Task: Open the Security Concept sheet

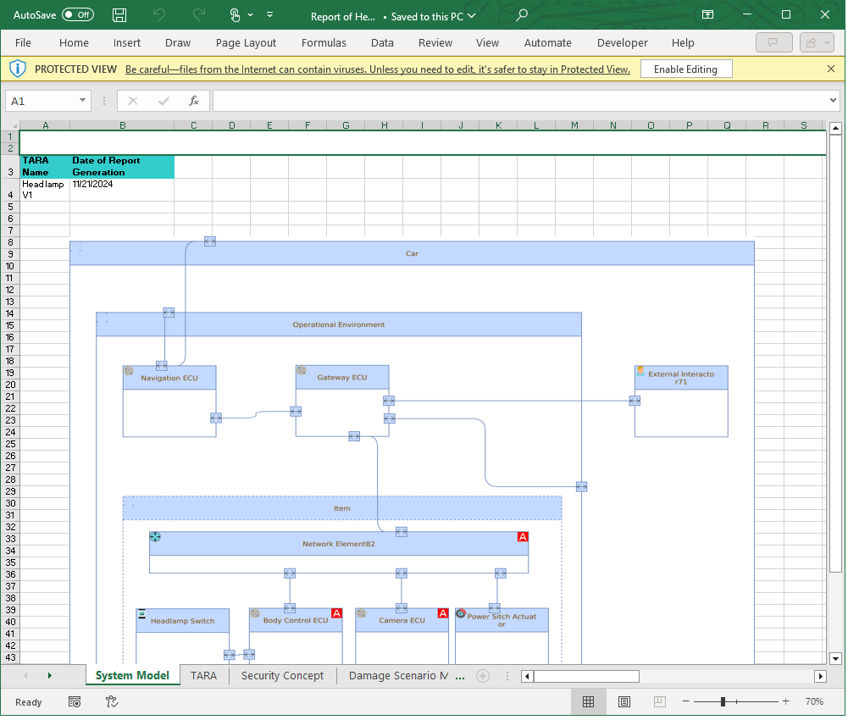Action: (x=282, y=675)
